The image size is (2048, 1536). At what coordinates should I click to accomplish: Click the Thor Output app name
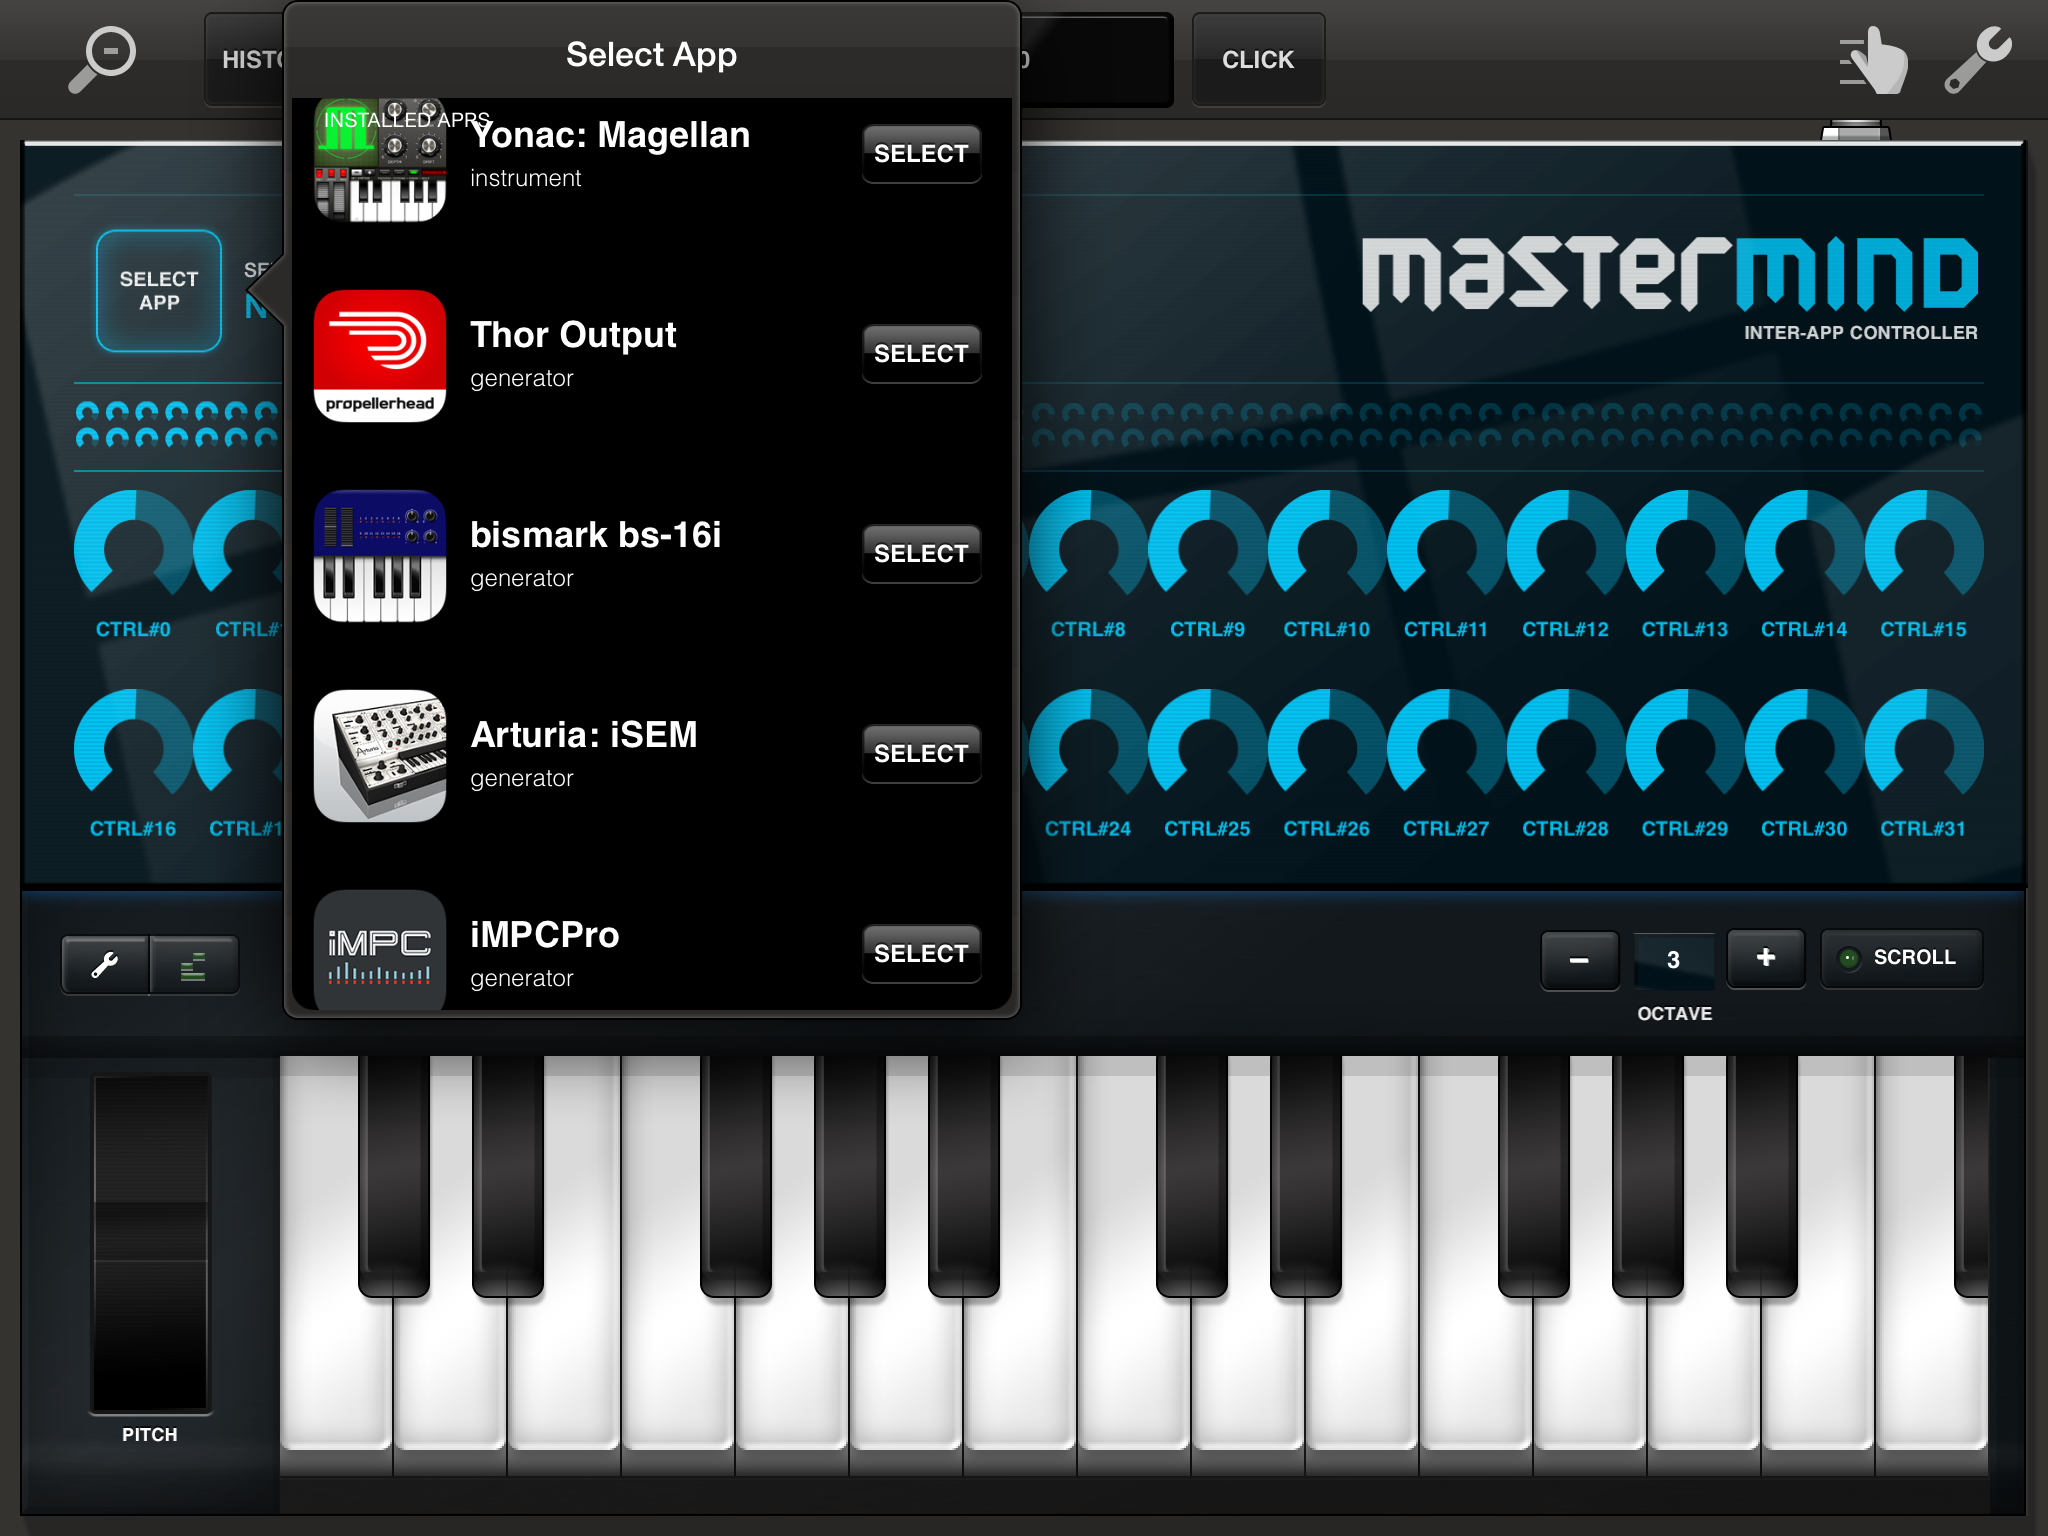573,336
